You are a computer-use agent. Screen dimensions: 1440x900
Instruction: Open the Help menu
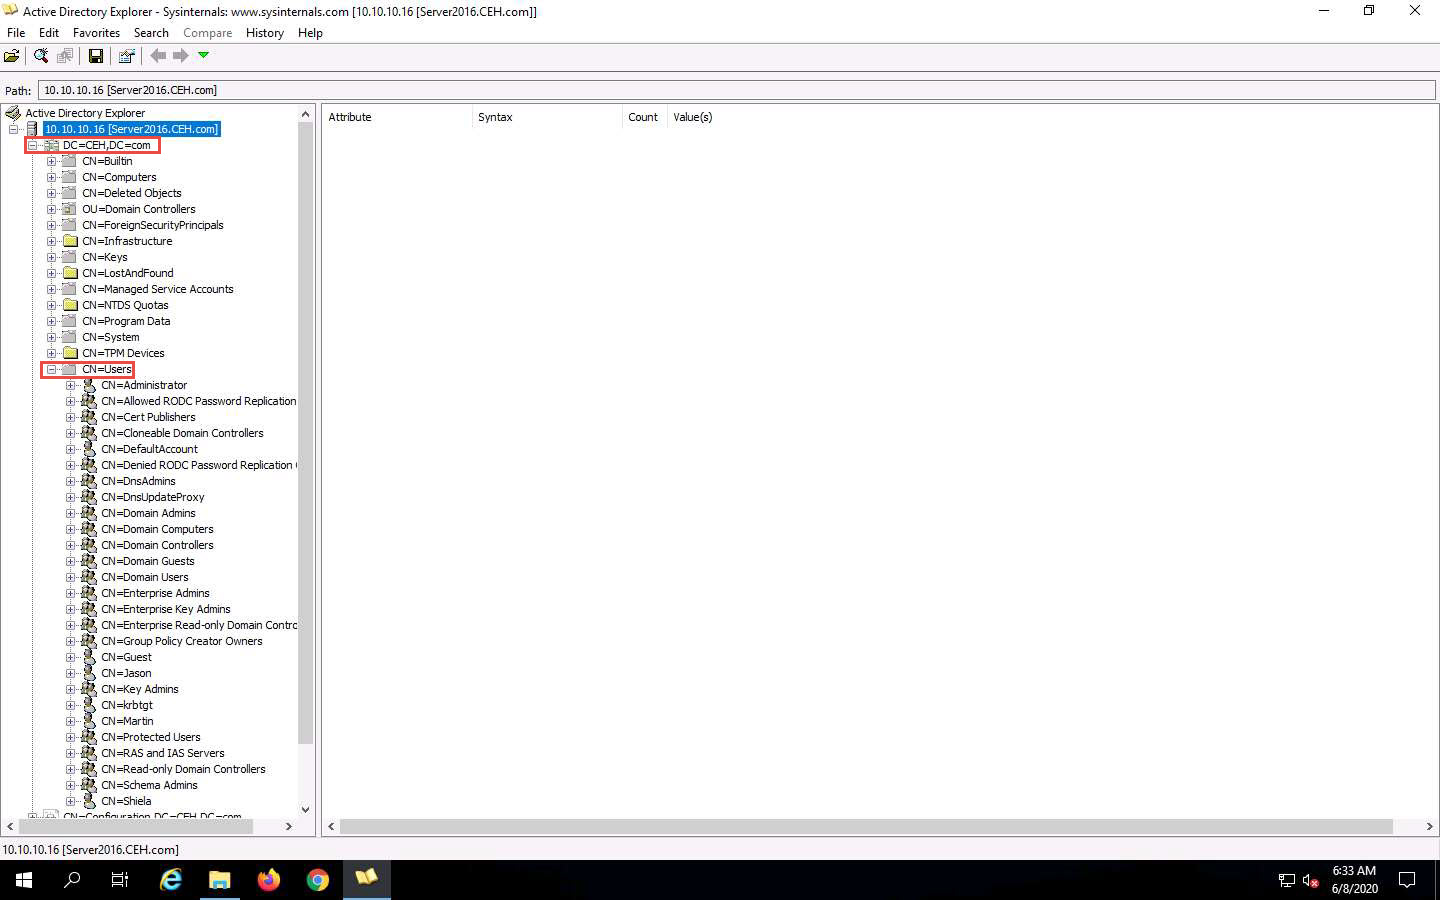click(x=310, y=33)
